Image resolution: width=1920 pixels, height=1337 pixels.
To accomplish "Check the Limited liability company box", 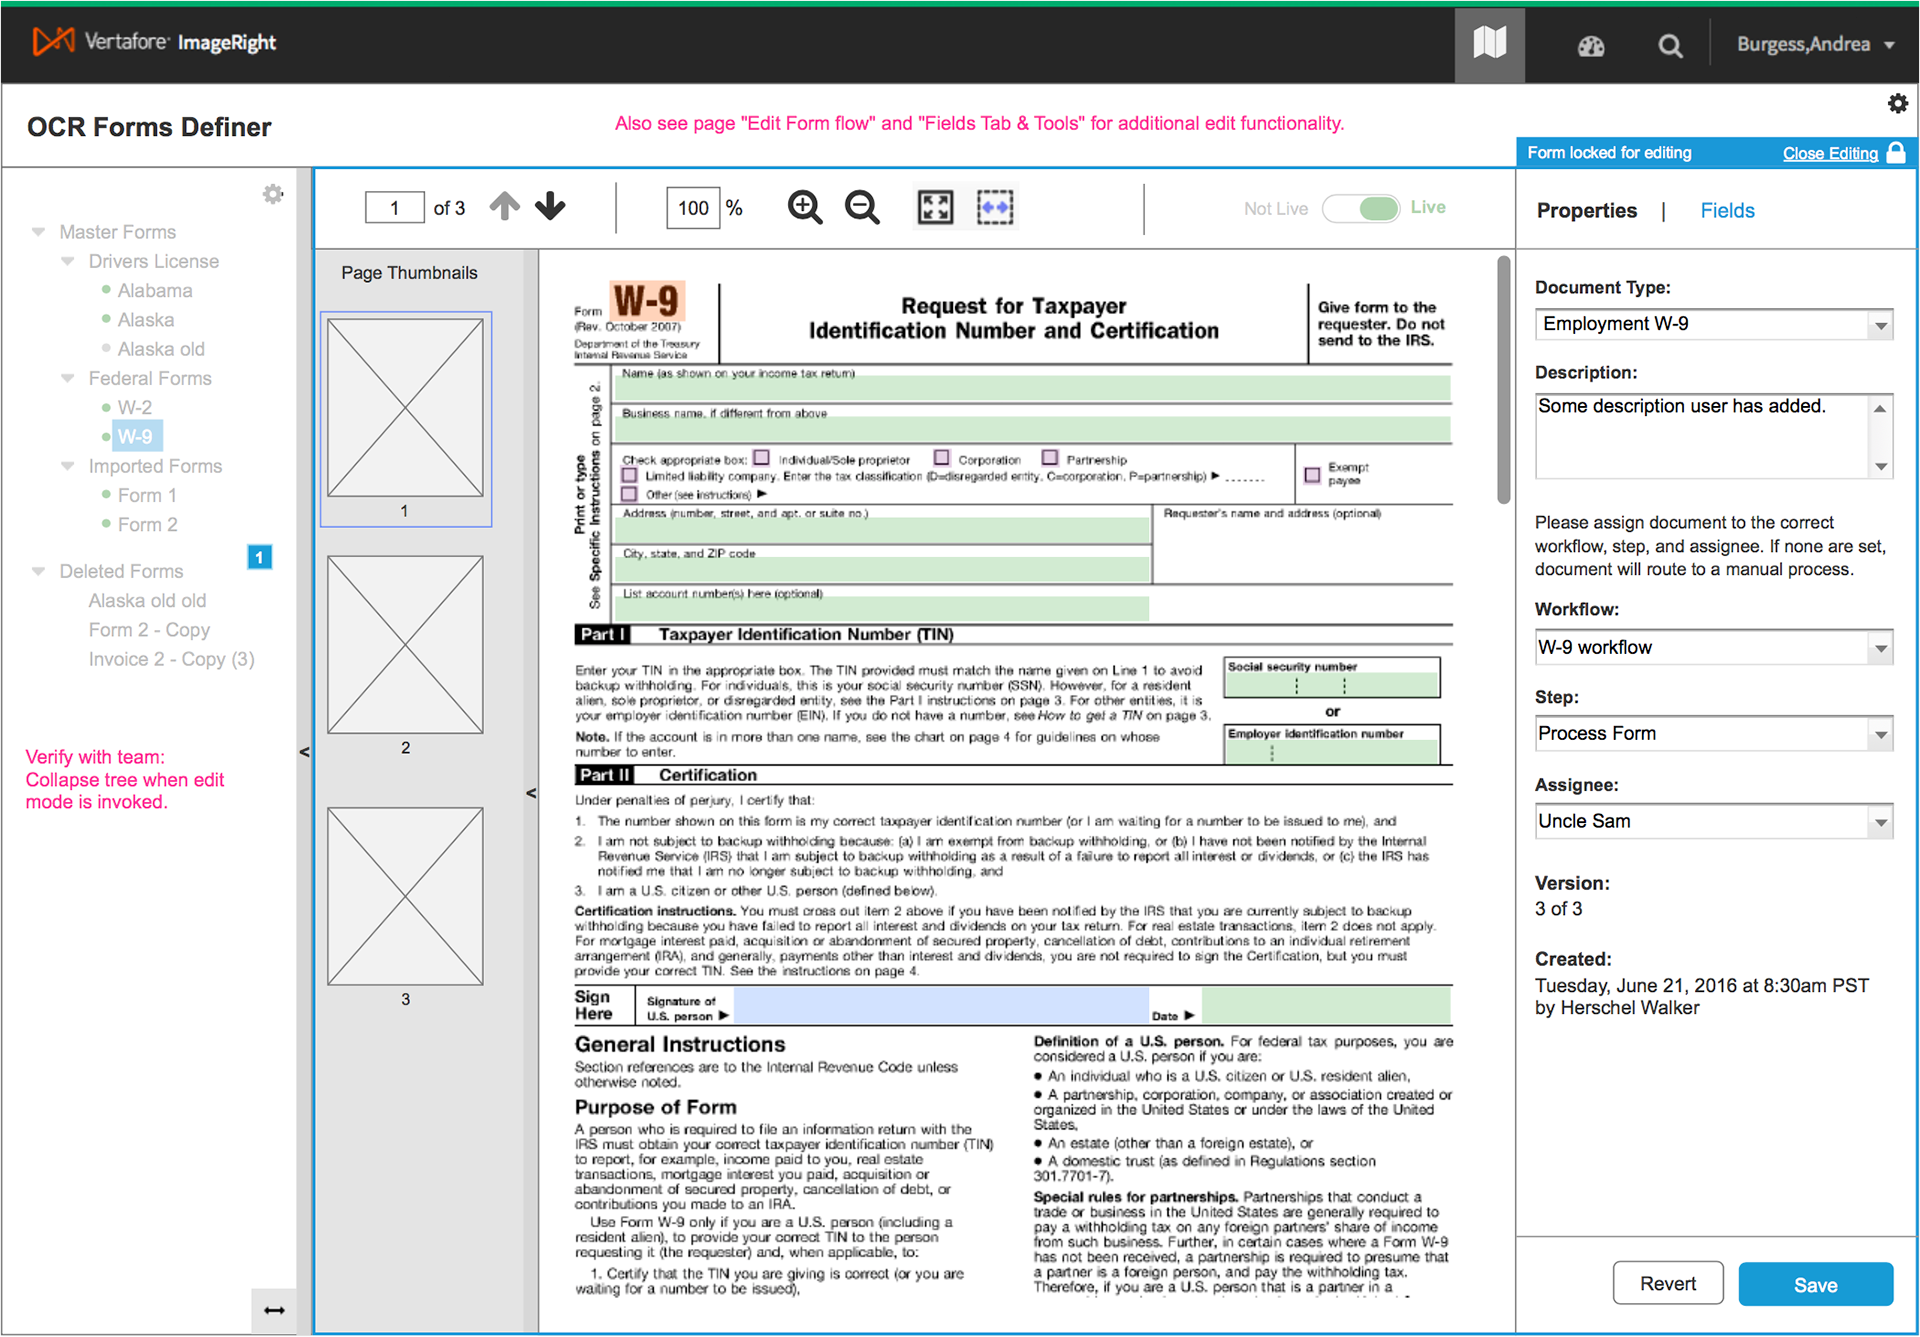I will pos(630,475).
